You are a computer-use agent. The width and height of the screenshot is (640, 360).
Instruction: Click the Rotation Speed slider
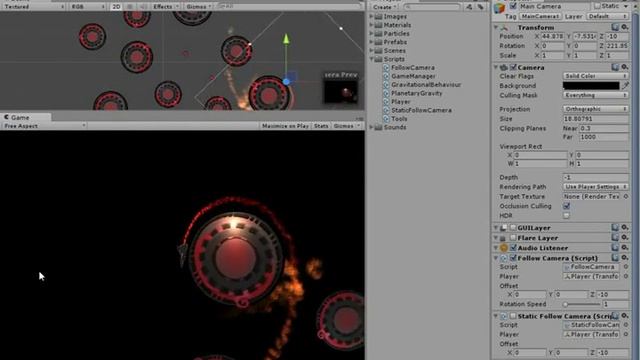click(x=582, y=304)
